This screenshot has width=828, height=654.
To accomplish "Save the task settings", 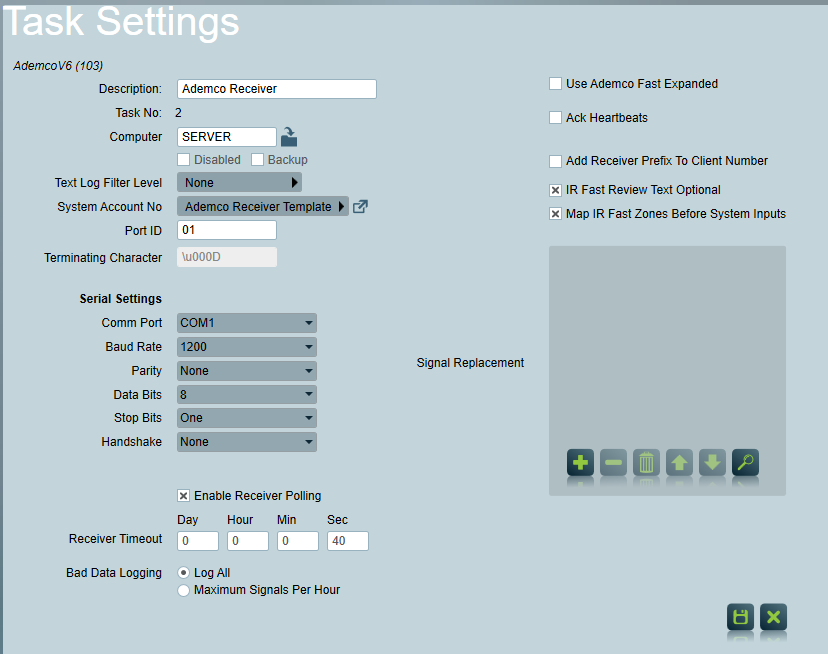I will click(x=740, y=617).
